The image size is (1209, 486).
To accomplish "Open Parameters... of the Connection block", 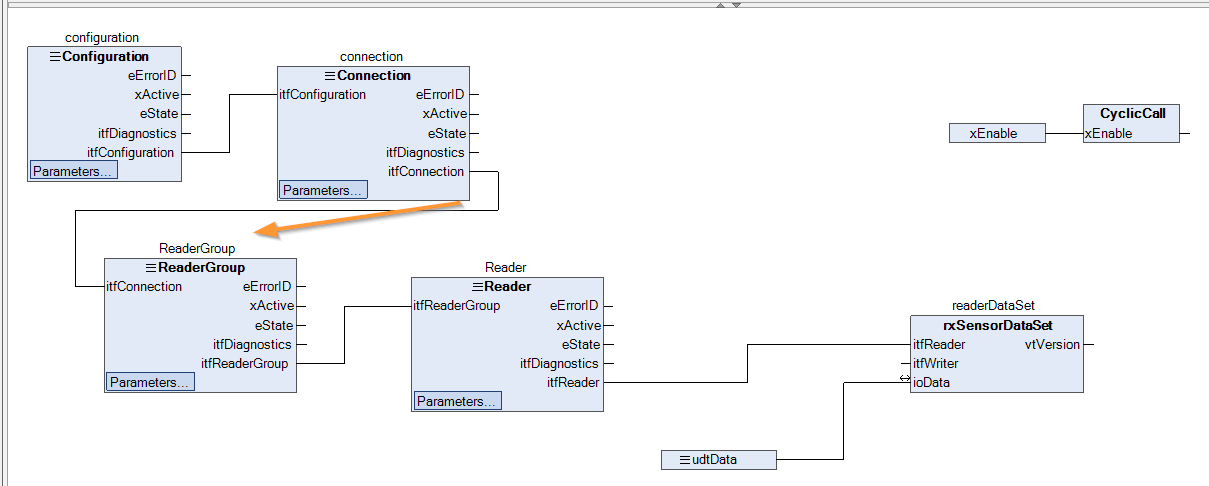I will click(322, 190).
